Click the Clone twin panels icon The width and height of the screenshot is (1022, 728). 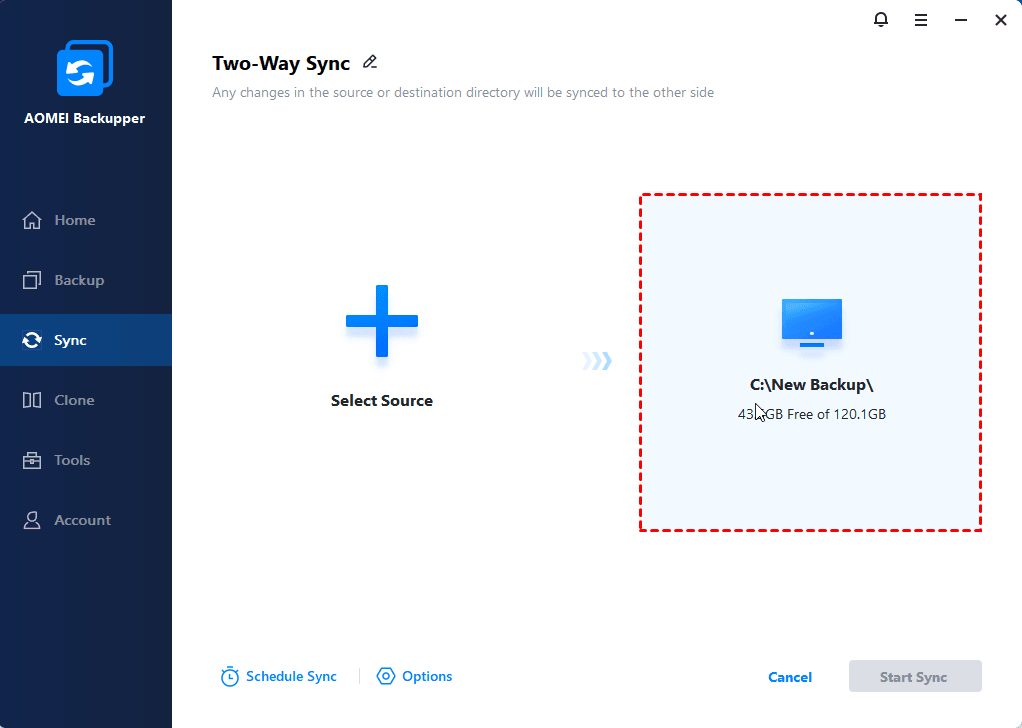[32, 400]
